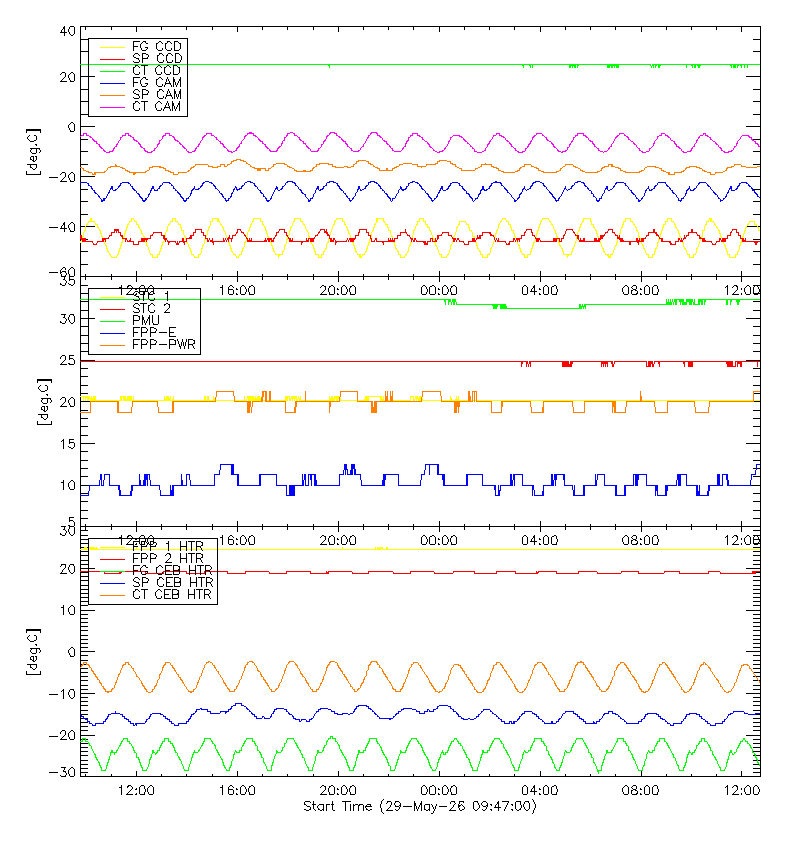Click the FPP 2 HTR legend label
This screenshot has height=850, width=800.
(168, 559)
